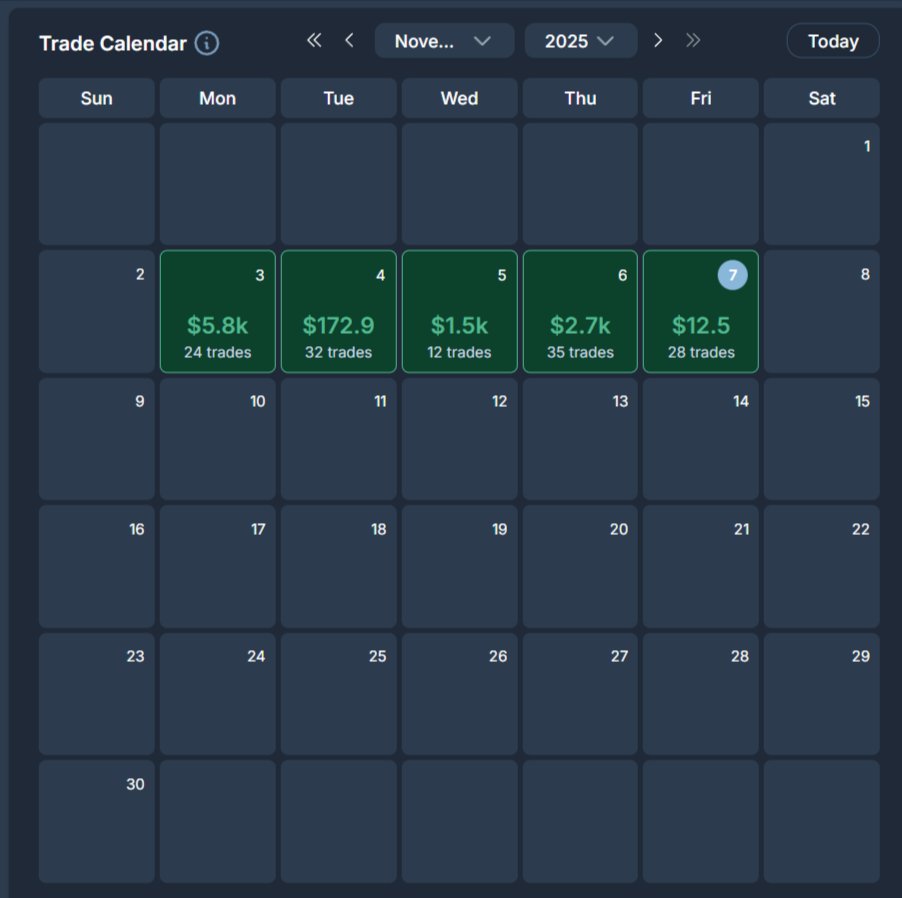Click the 24 trades label on November 3

[217, 352]
